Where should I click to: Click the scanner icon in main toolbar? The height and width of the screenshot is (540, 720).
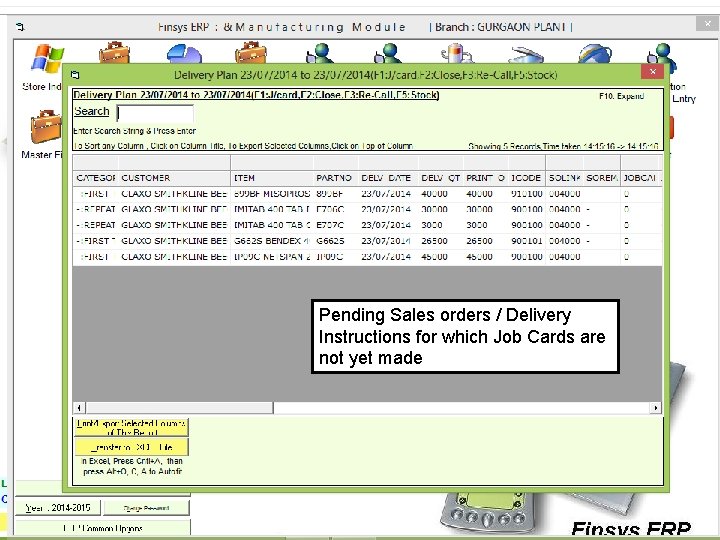click(526, 54)
